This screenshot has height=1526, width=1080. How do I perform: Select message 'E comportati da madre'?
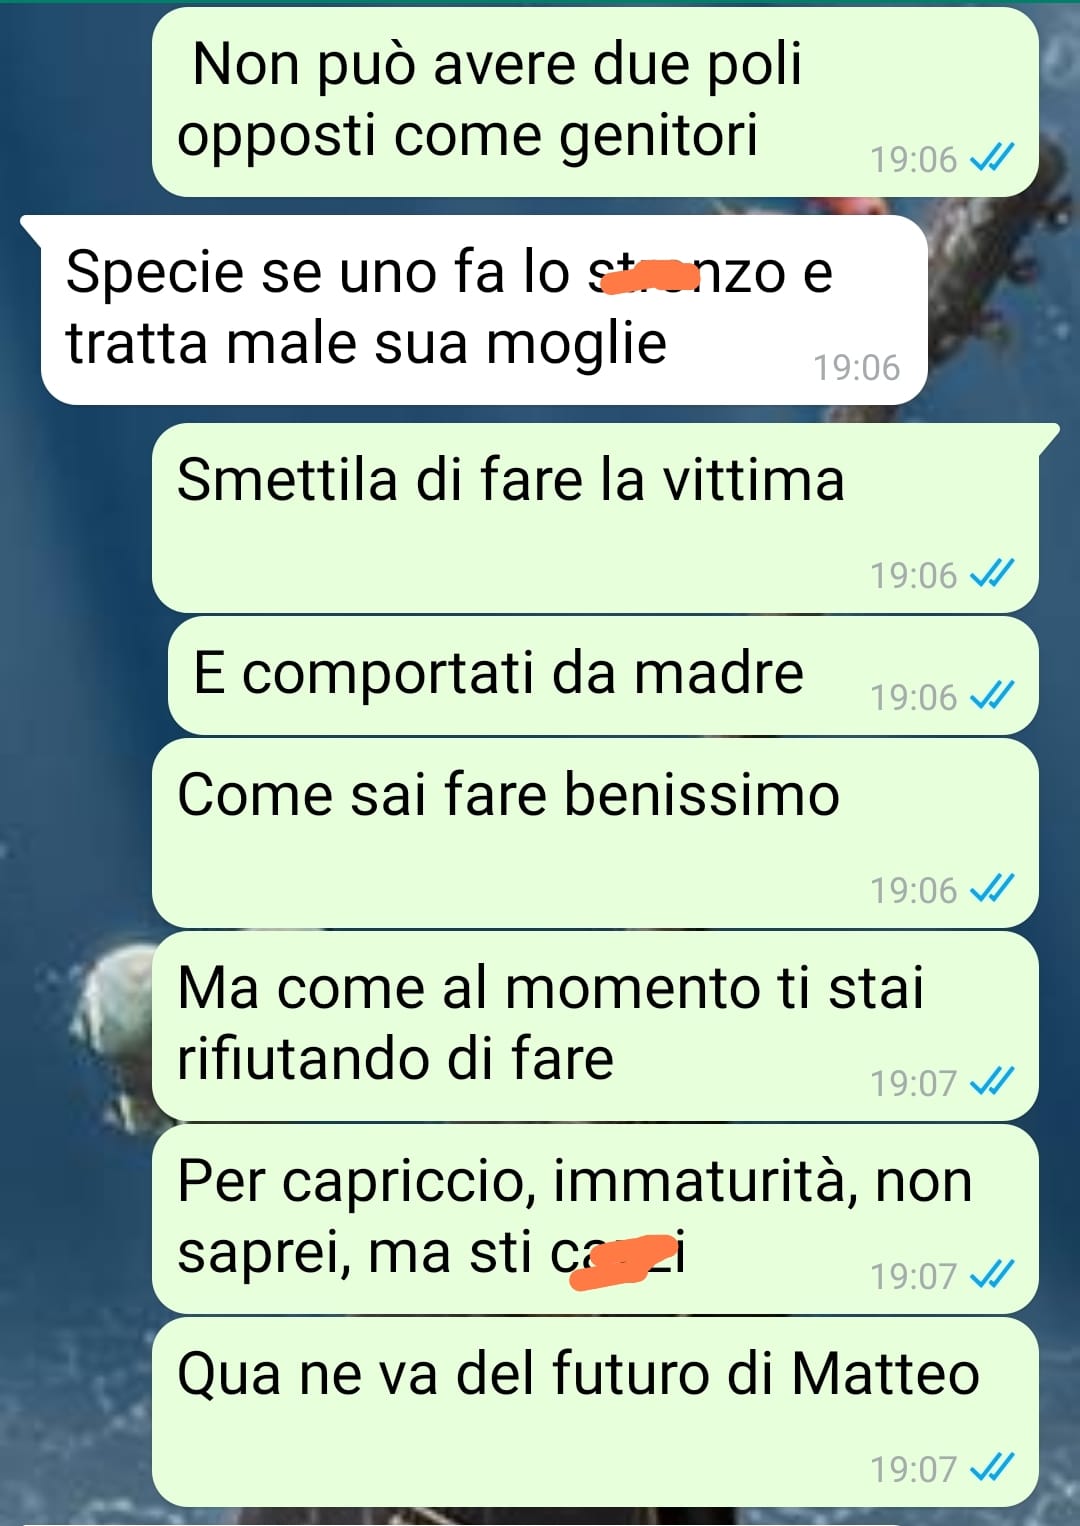point(603,676)
